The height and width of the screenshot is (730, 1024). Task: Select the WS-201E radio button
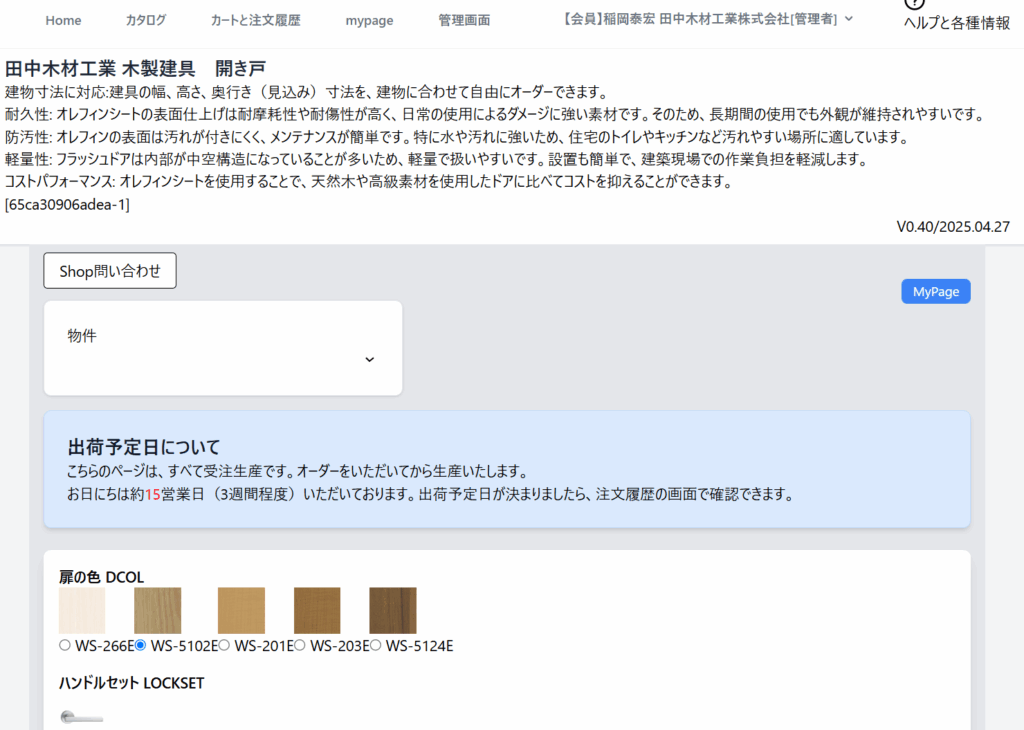(224, 645)
